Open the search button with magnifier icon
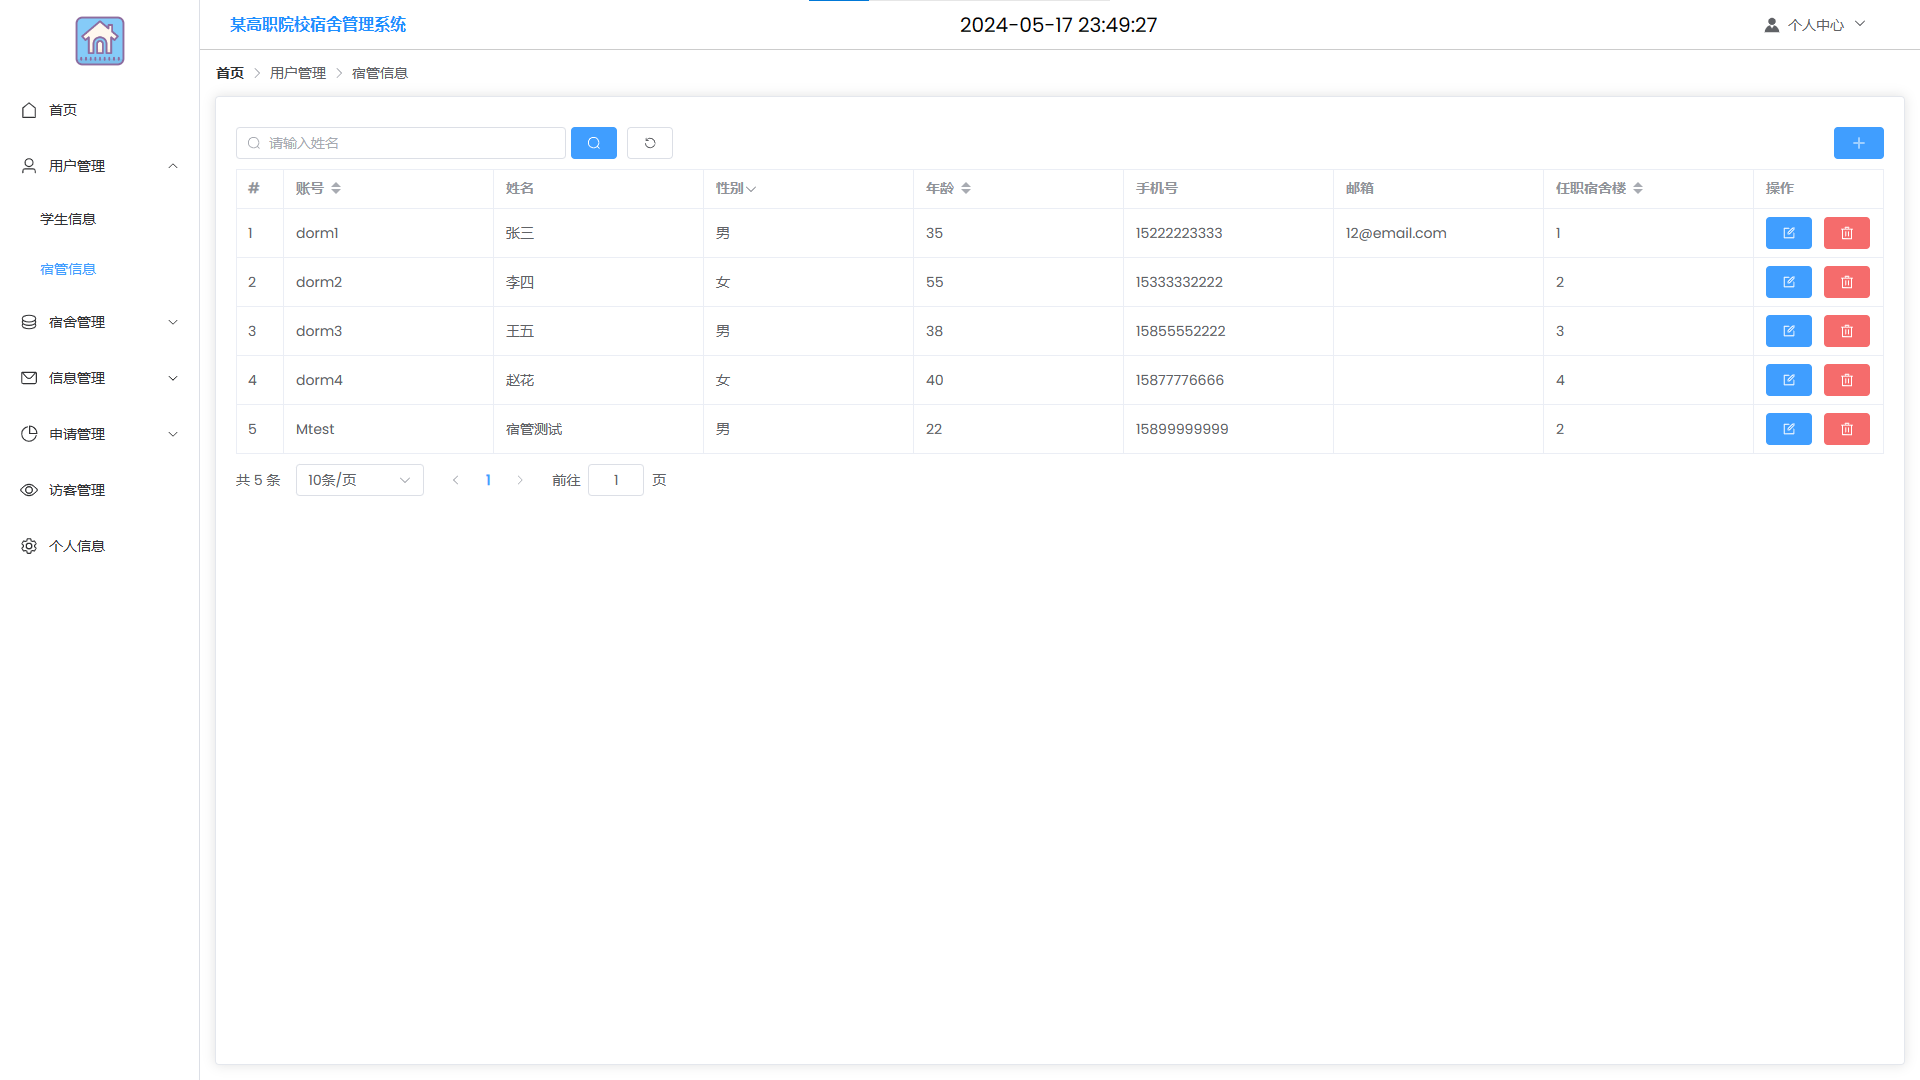The image size is (1920, 1080). [x=594, y=143]
